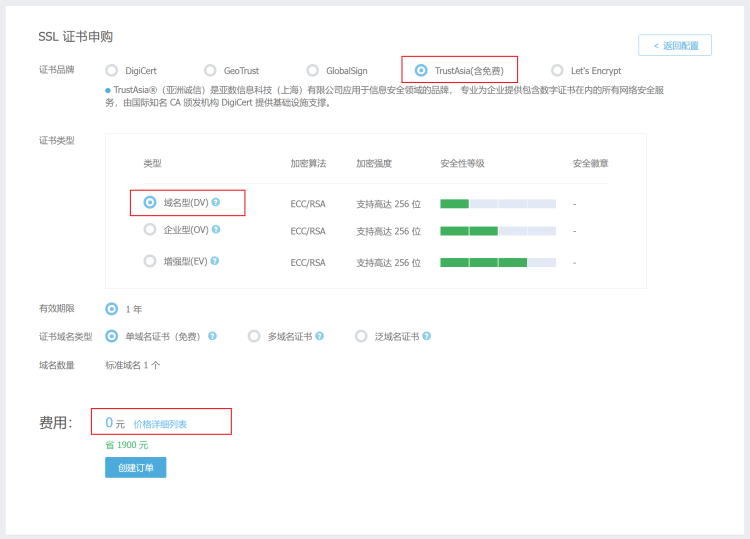The image size is (750, 539).
Task: Click 支持高达 256 位 in the EV row
Action: (x=388, y=263)
